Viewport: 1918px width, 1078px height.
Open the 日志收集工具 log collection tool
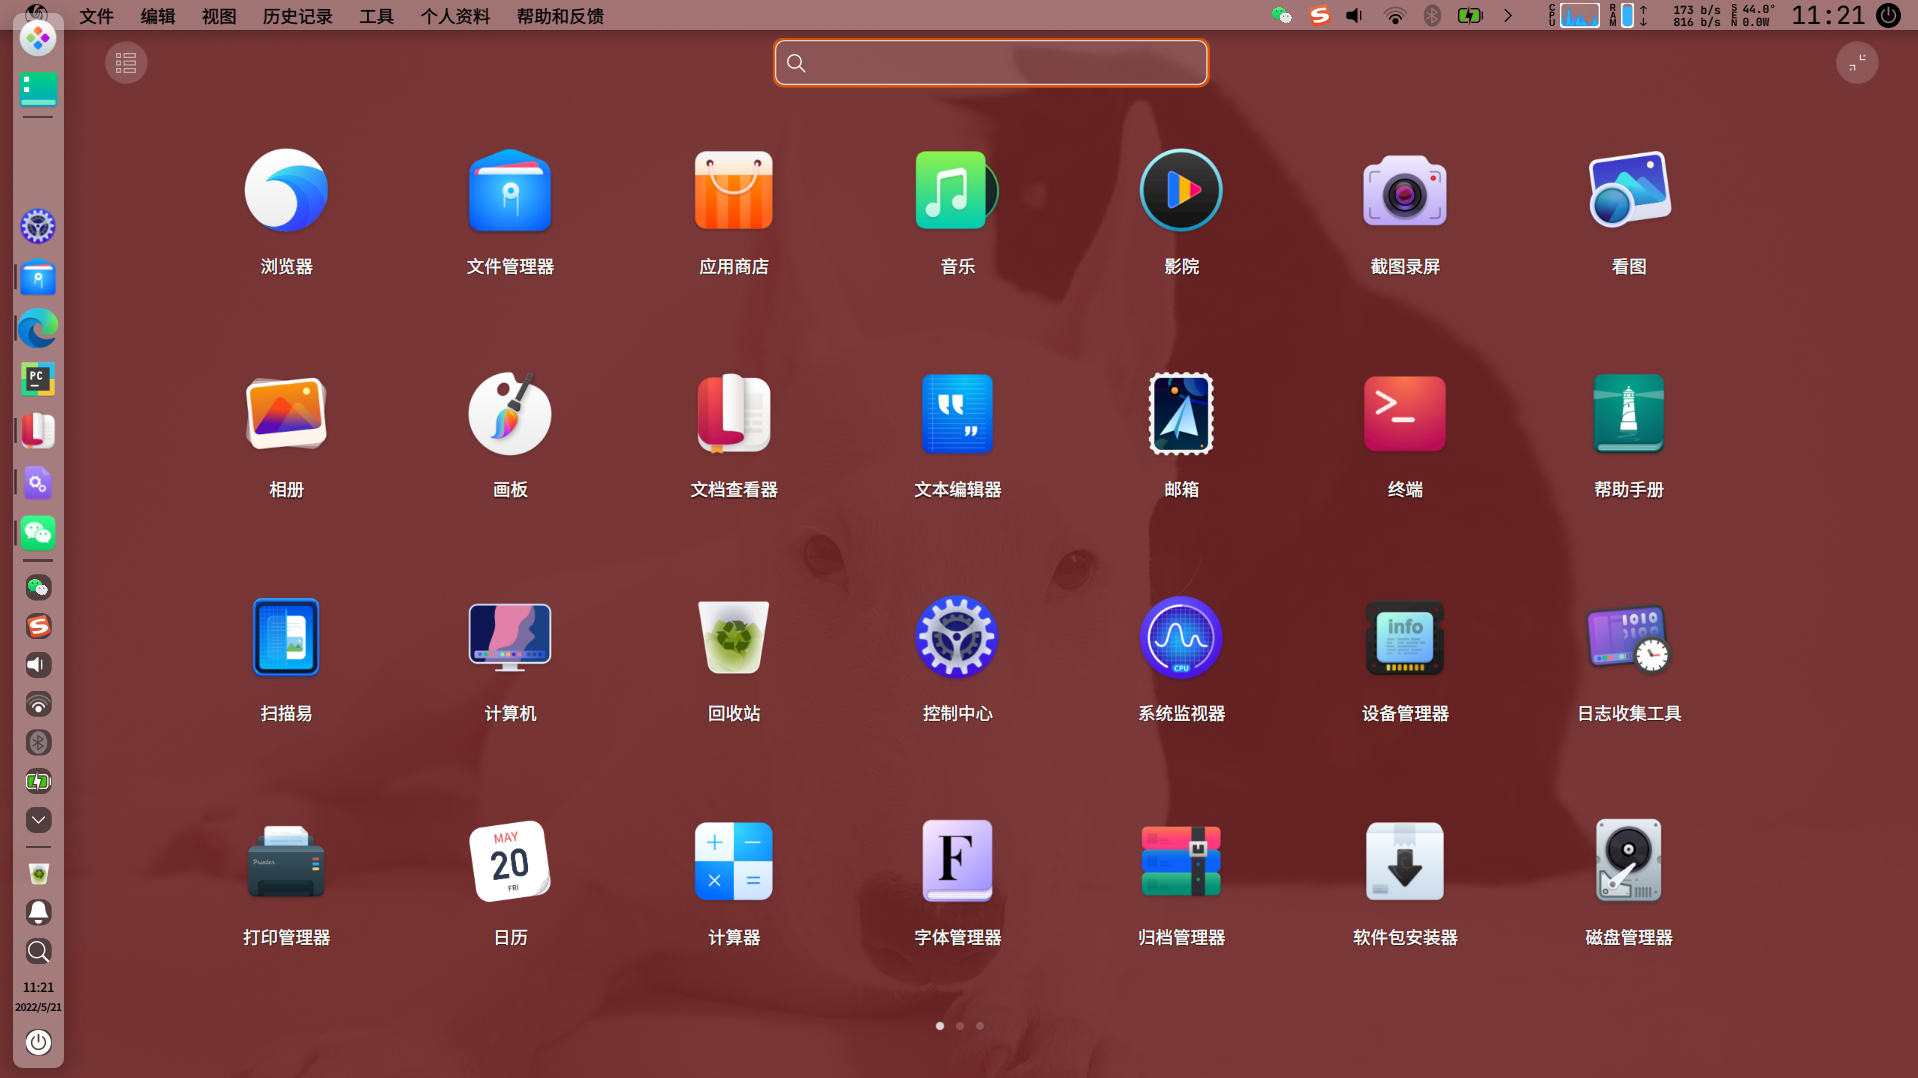(x=1629, y=637)
